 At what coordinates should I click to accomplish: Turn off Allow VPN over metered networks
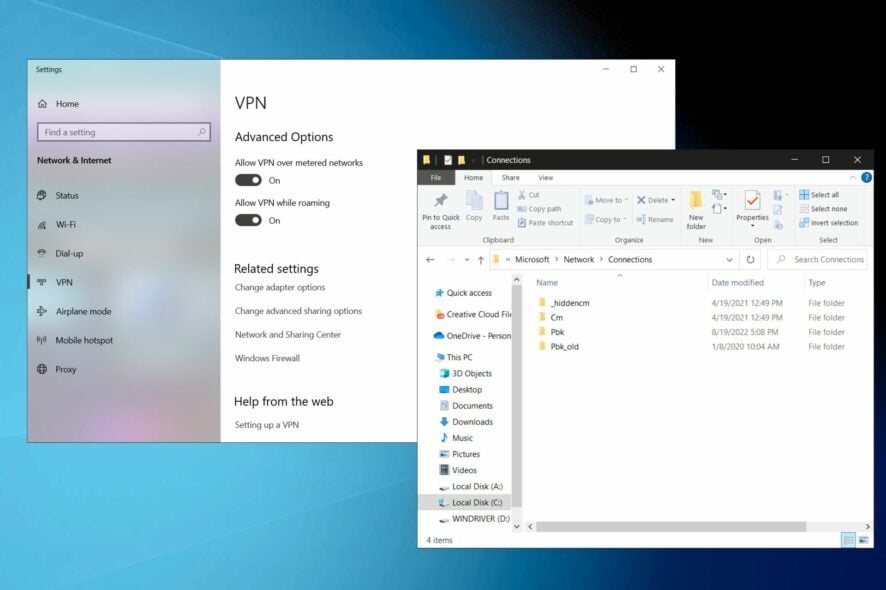250,180
